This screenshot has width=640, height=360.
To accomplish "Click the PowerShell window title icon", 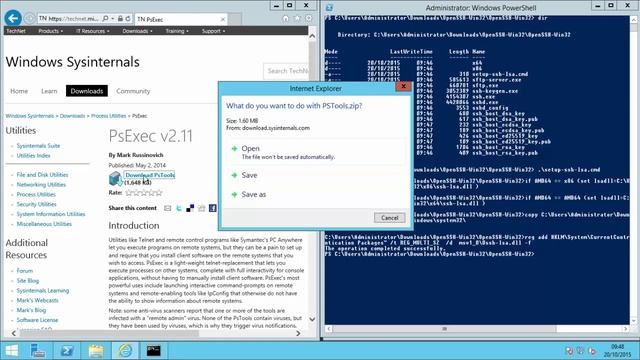I will (x=330, y=8).
